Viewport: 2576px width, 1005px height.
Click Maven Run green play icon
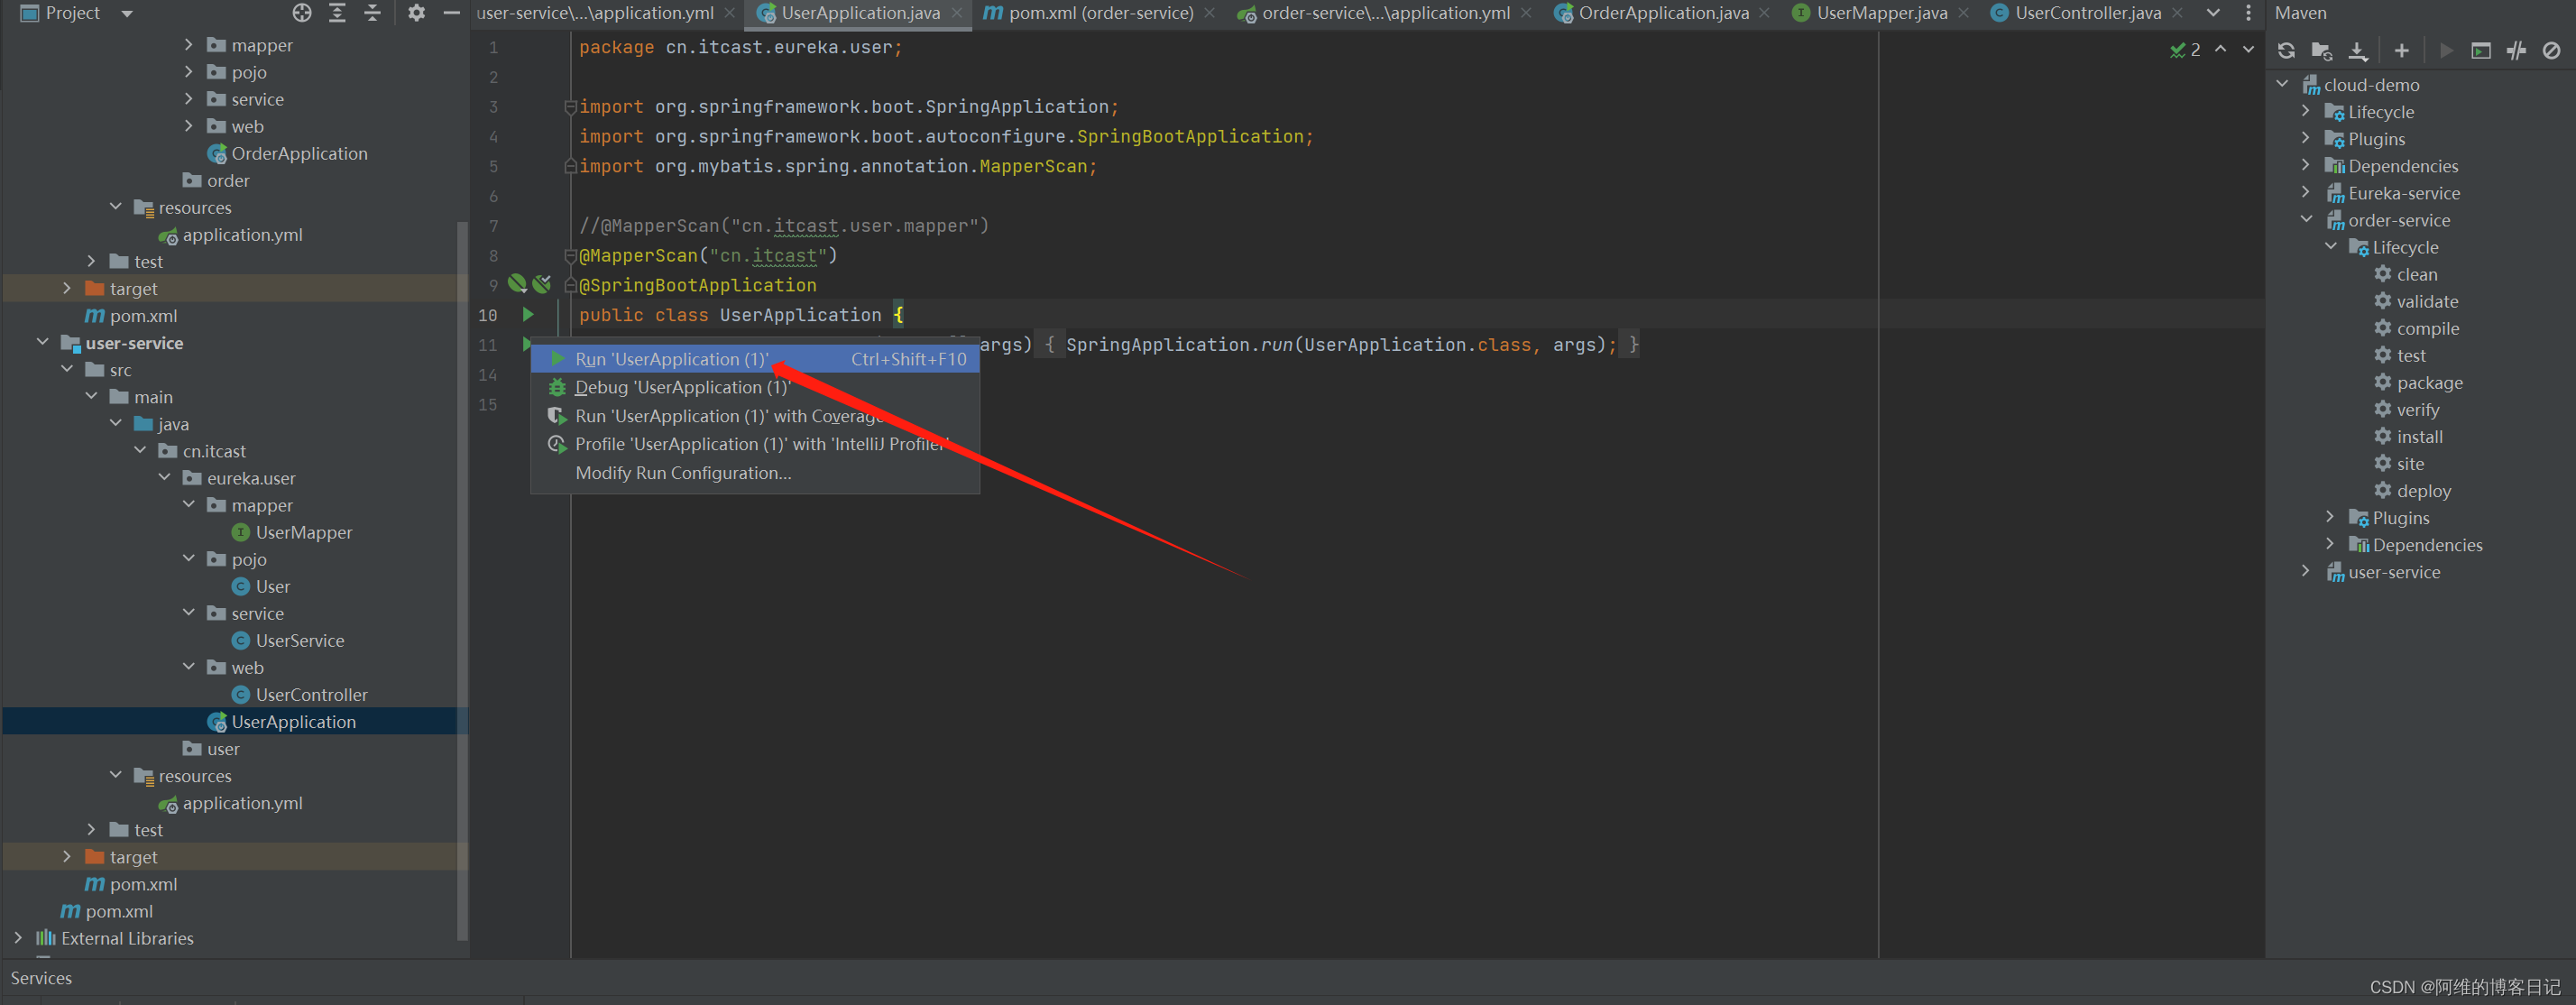pyautogui.click(x=2446, y=51)
